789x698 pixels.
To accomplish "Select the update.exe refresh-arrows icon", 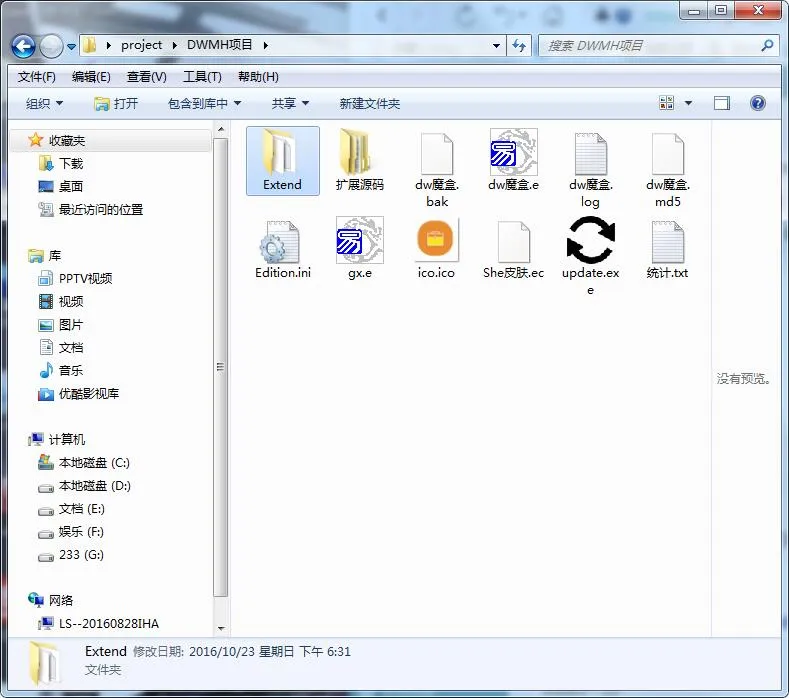I will pyautogui.click(x=591, y=240).
